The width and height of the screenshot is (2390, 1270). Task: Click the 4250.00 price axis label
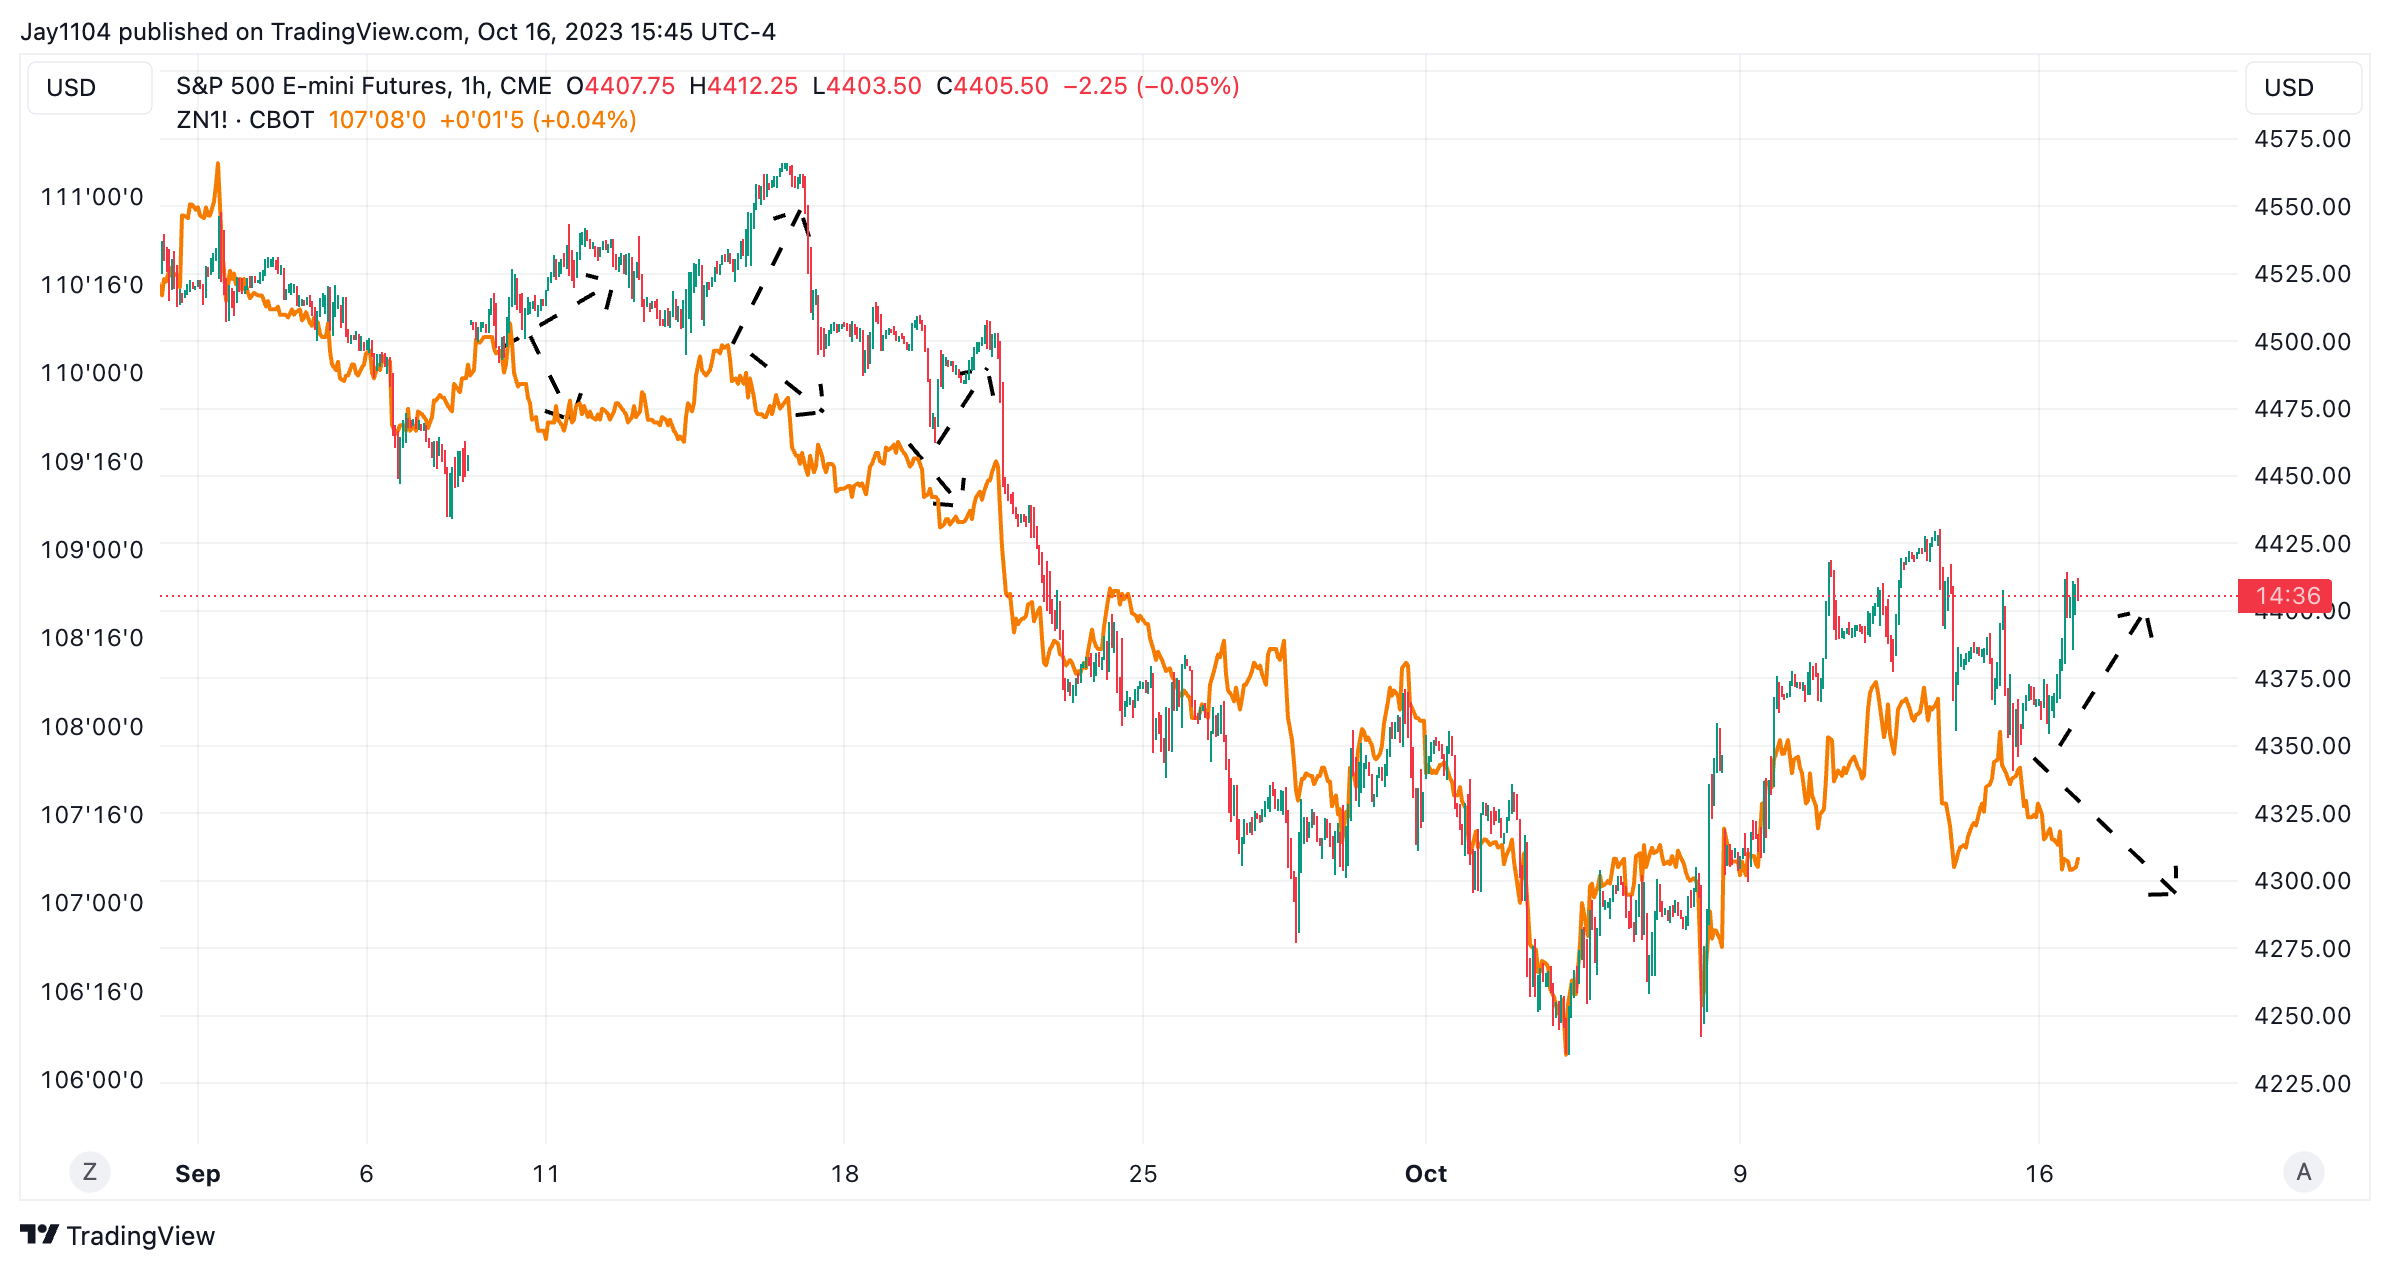pos(2302,1016)
